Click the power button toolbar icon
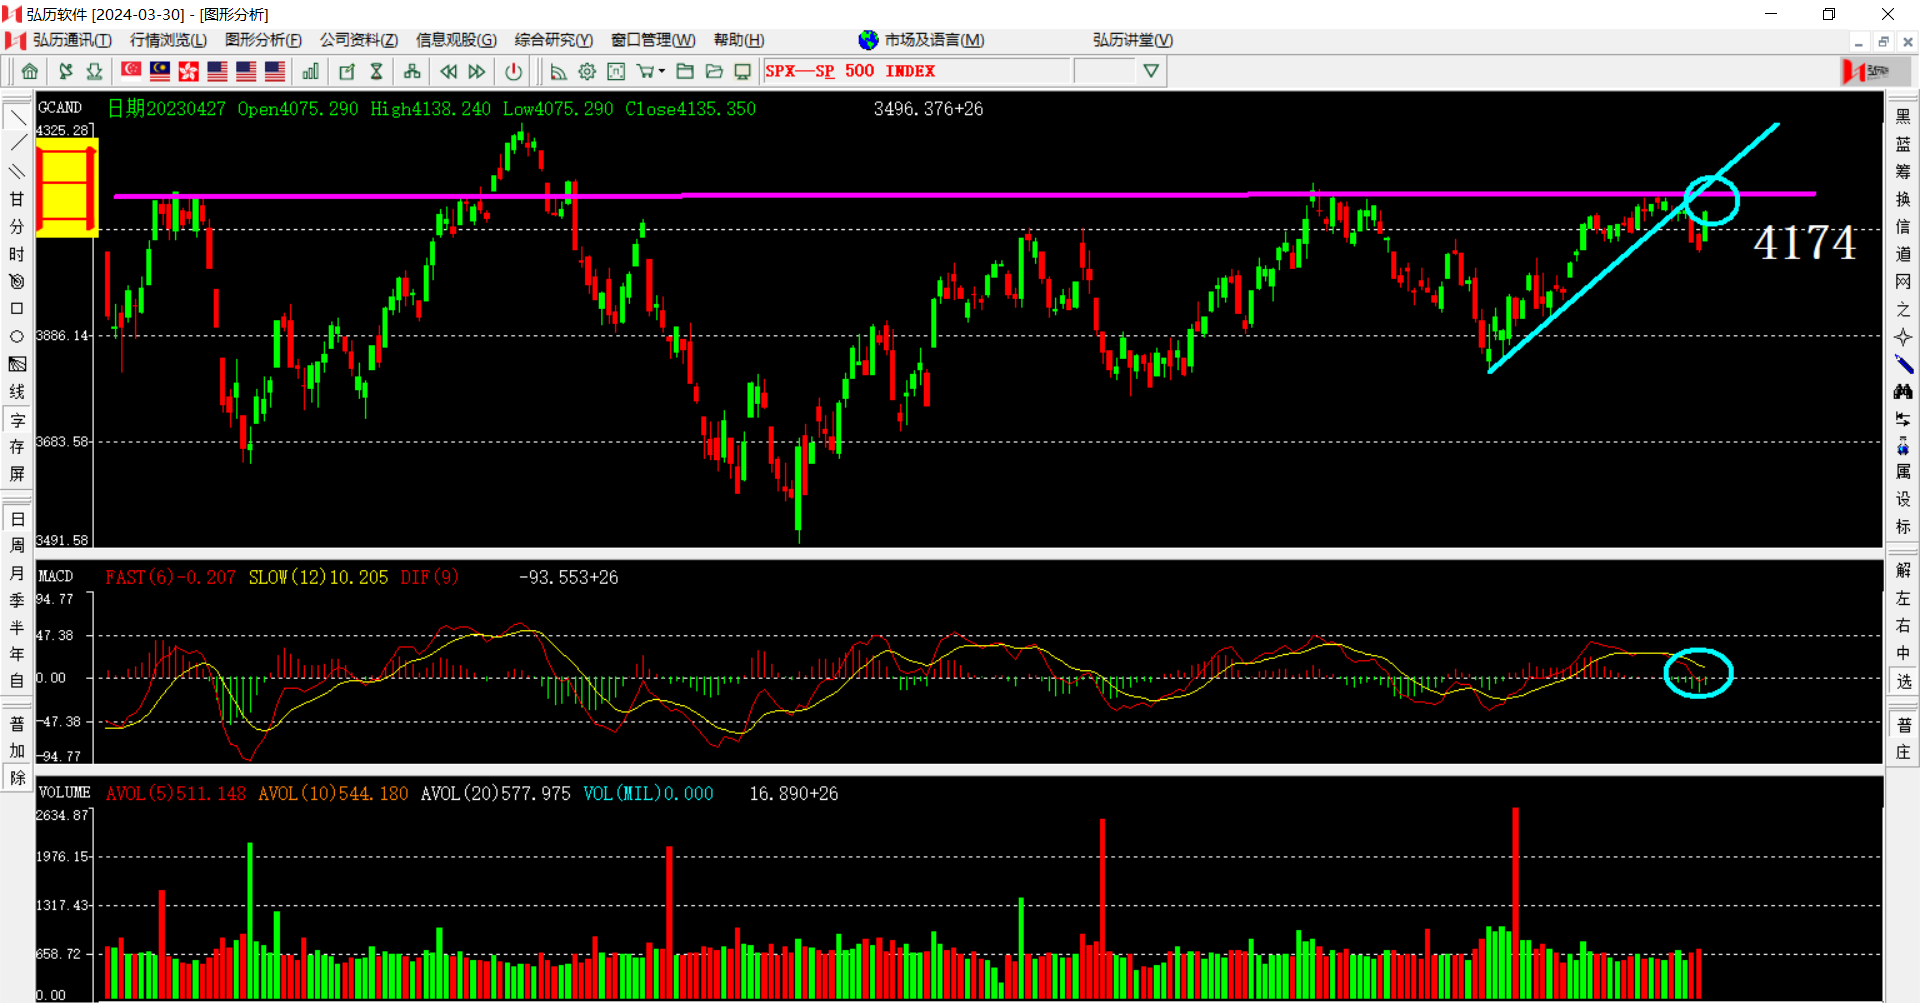1920x1003 pixels. point(513,71)
